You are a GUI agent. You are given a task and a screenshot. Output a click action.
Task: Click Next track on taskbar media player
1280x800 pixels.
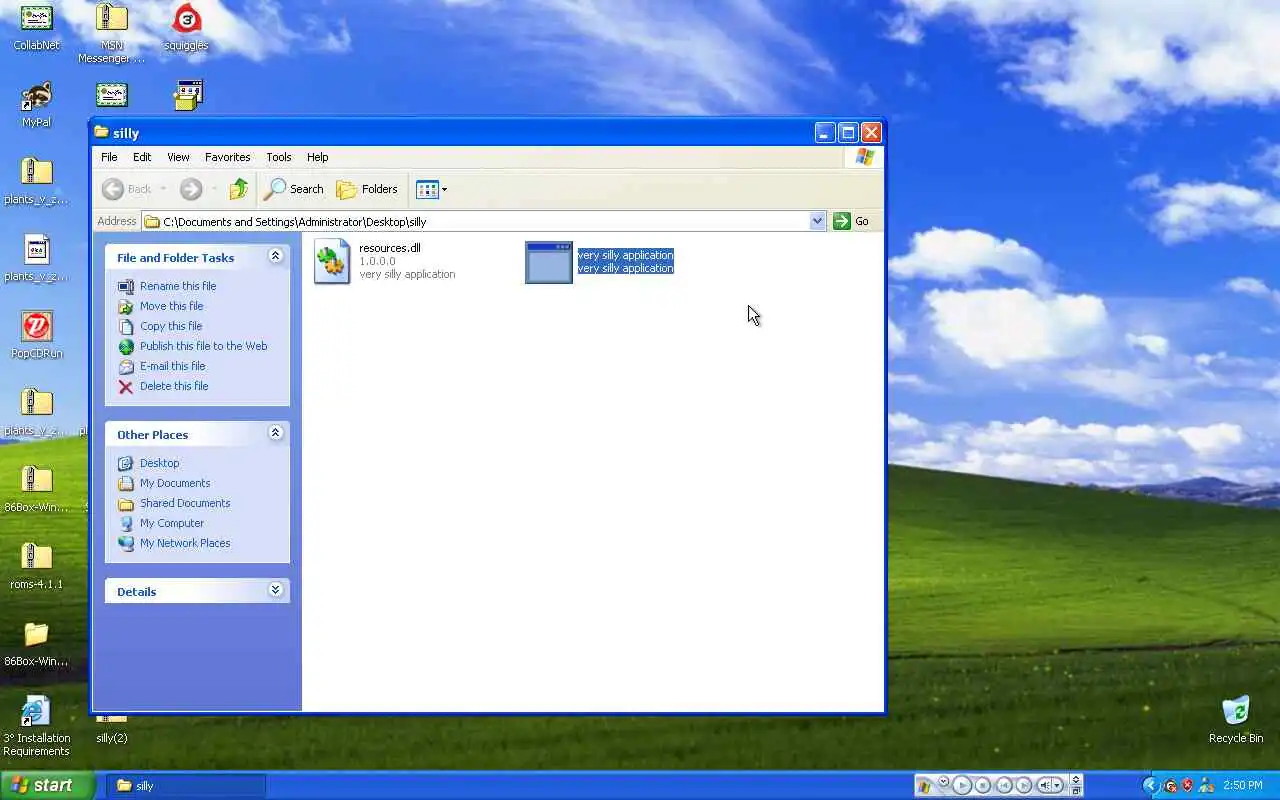pyautogui.click(x=1025, y=785)
